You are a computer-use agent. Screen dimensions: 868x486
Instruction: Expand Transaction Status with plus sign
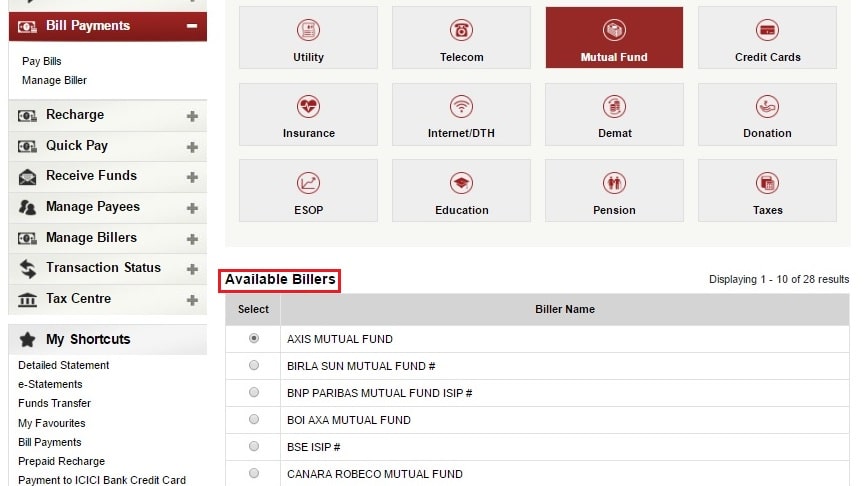[192, 269]
